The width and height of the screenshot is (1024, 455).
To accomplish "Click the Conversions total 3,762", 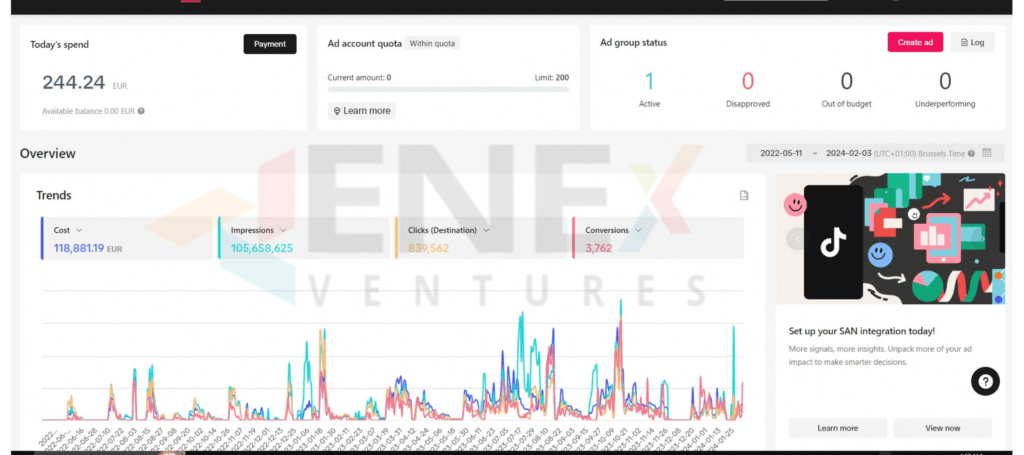I will point(599,248).
